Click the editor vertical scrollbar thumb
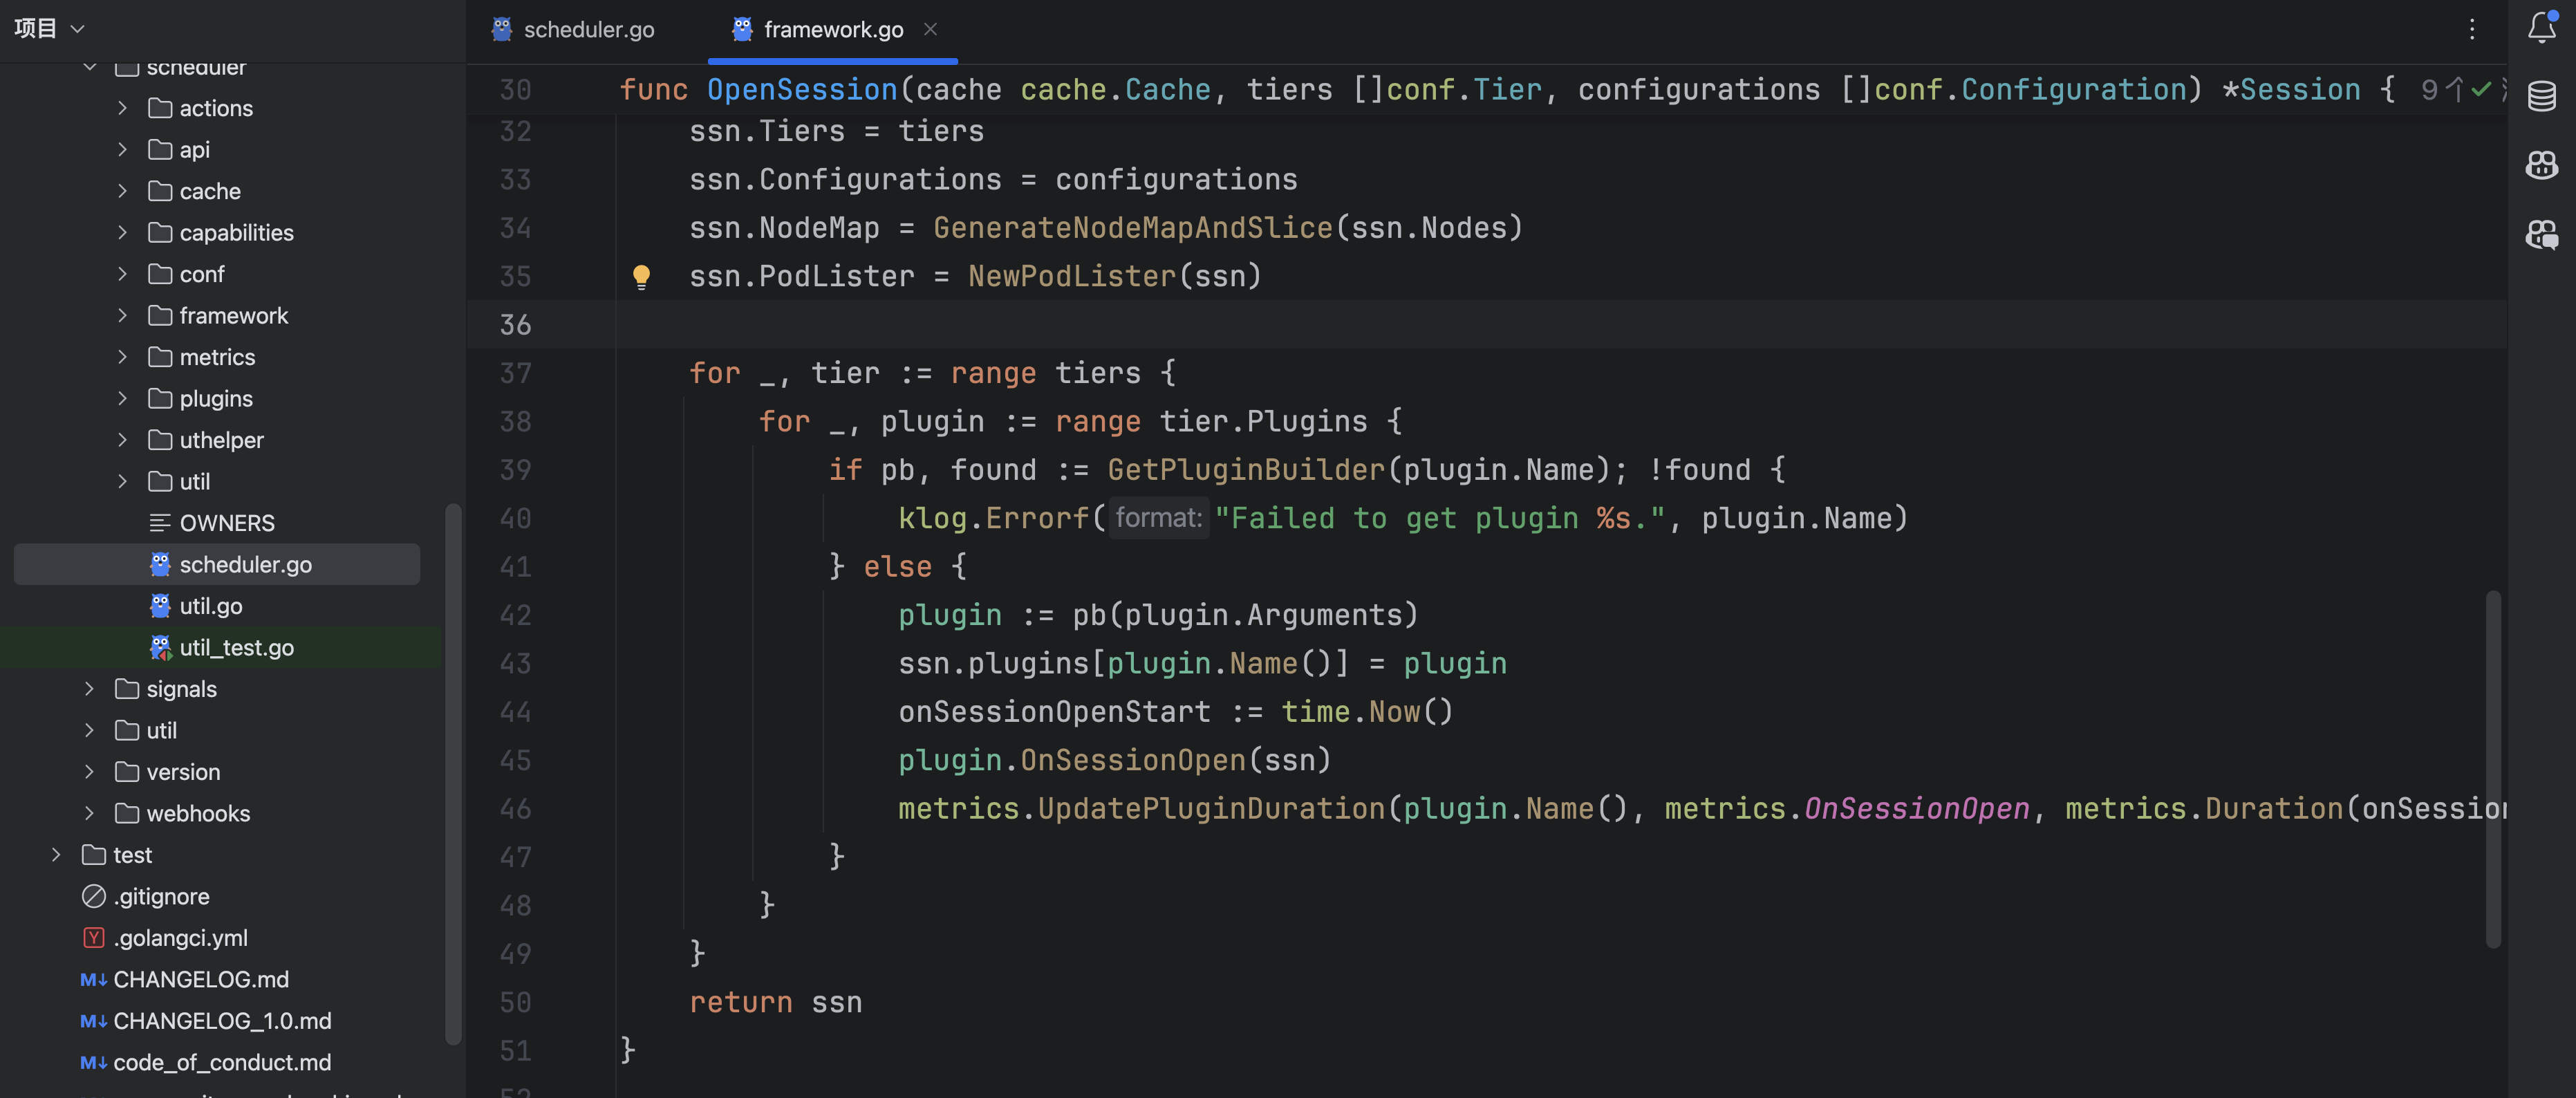This screenshot has width=2576, height=1098. [2493, 770]
